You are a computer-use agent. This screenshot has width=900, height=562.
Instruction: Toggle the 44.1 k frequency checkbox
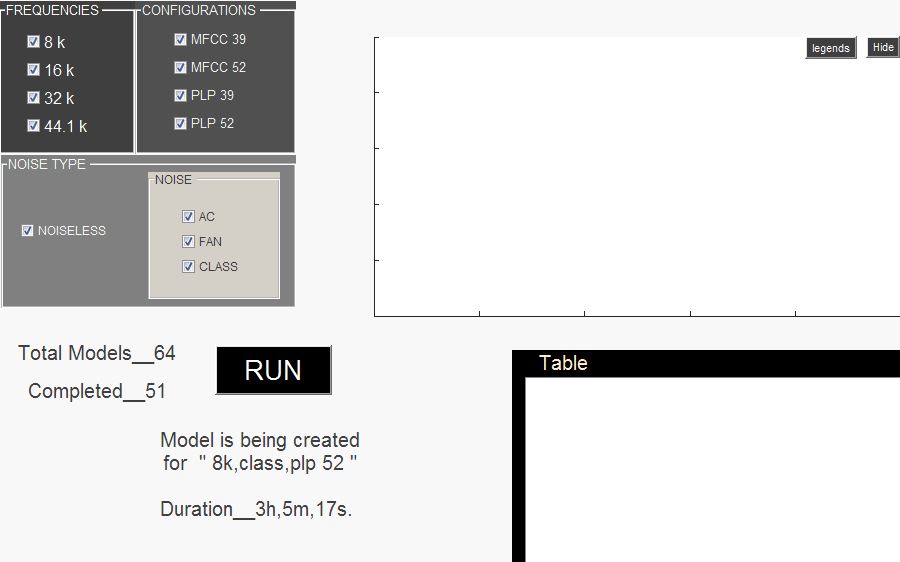click(34, 126)
